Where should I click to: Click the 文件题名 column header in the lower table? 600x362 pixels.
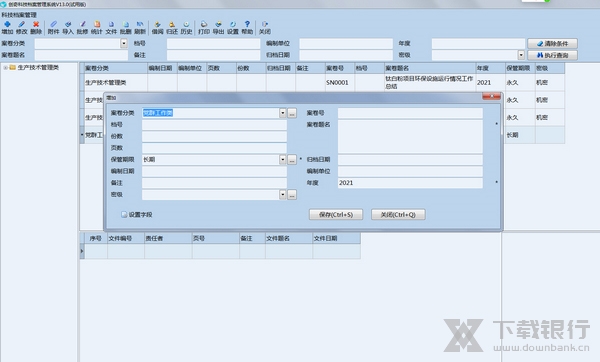point(289,238)
